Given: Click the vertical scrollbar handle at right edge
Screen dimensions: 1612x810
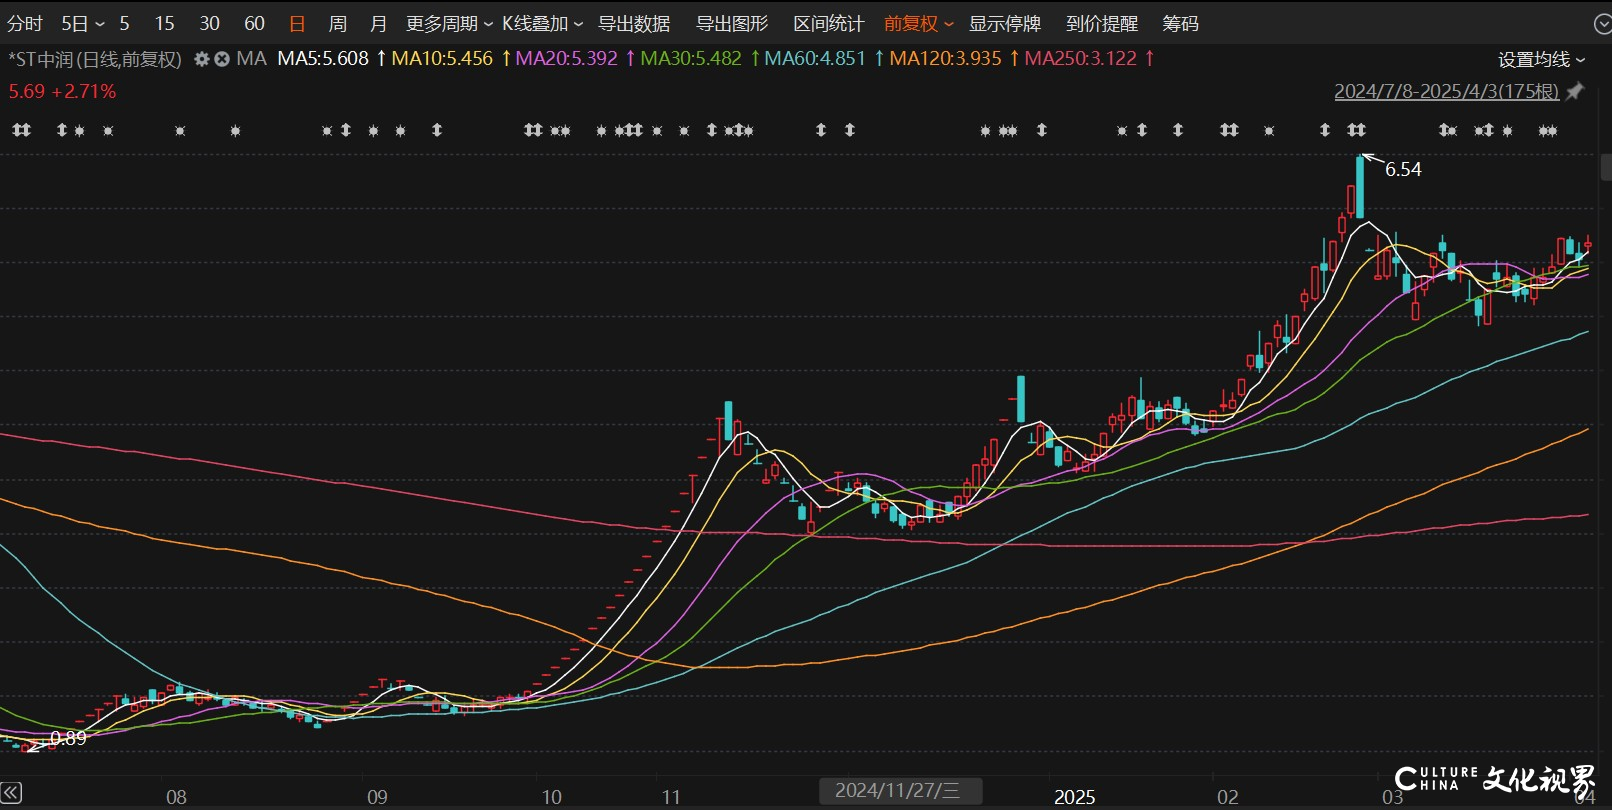Looking at the screenshot, I should click(x=1606, y=167).
